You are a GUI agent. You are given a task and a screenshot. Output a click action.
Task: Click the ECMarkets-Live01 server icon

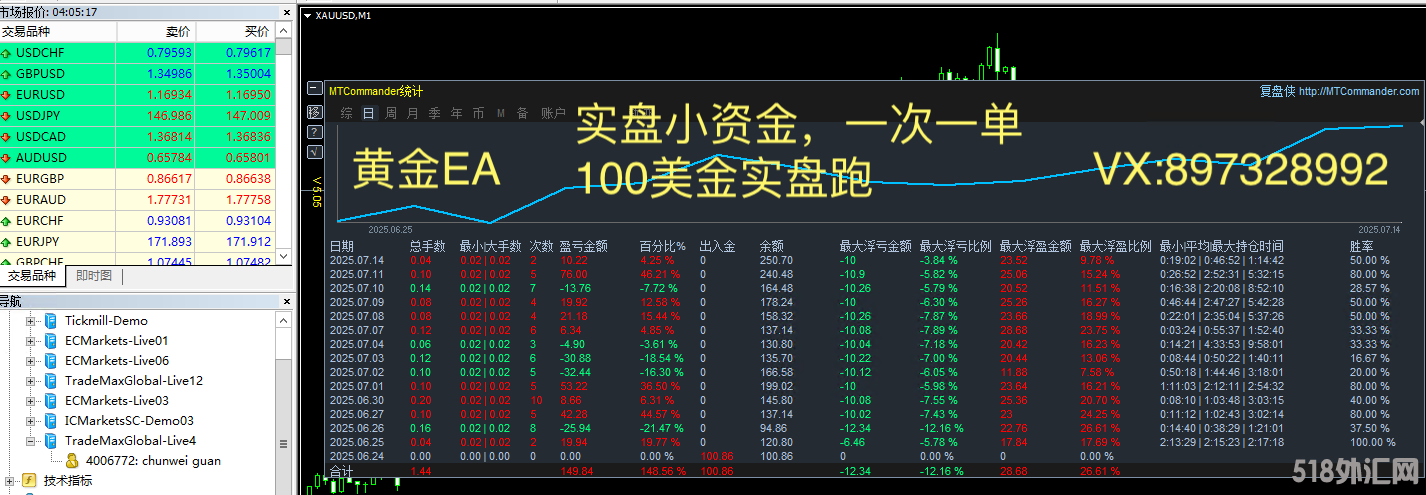[x=51, y=341]
